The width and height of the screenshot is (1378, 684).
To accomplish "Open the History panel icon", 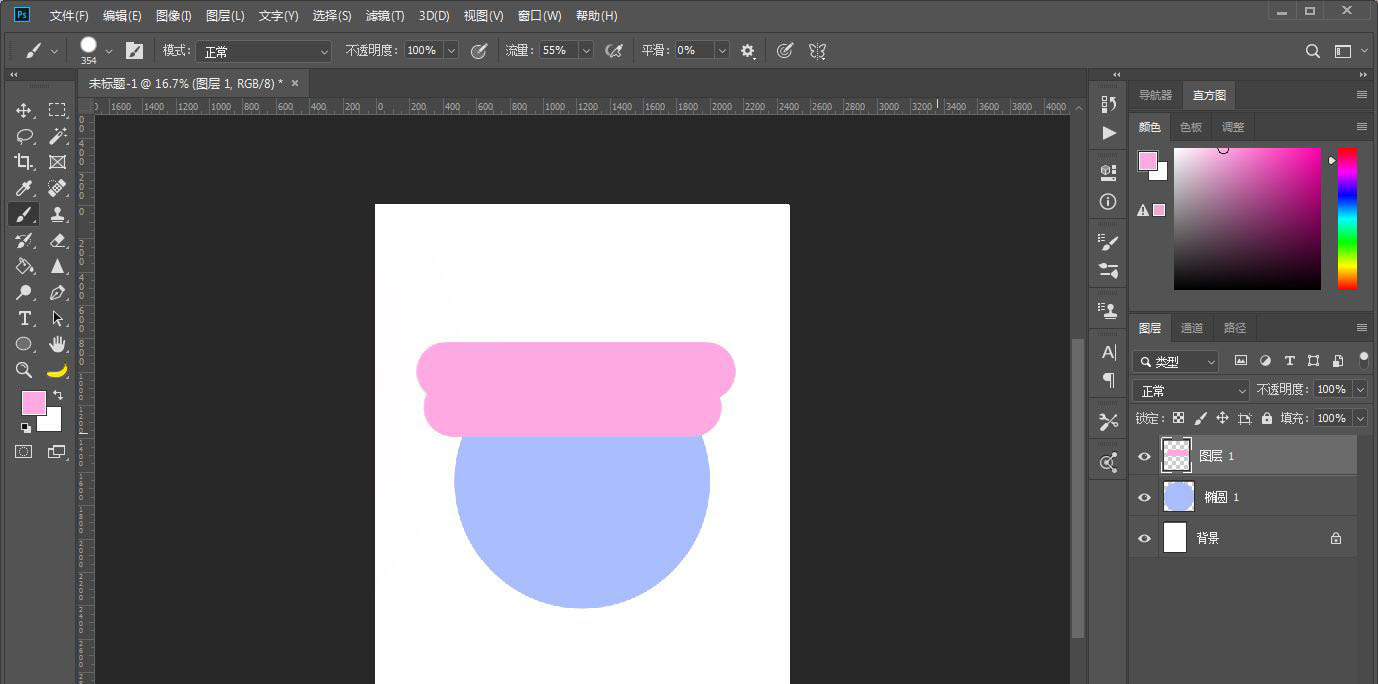I will (x=1108, y=104).
